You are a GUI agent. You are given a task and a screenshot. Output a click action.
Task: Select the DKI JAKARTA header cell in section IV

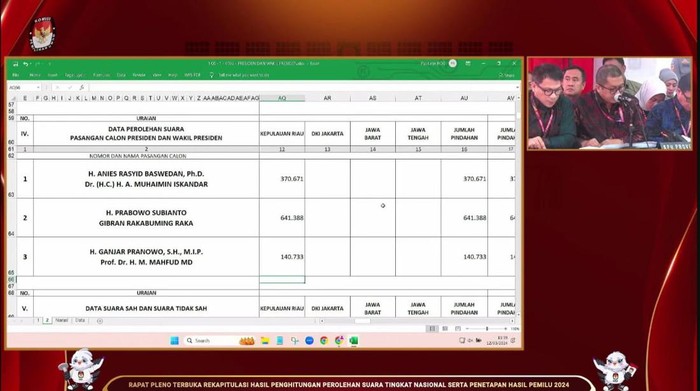[x=328, y=133]
